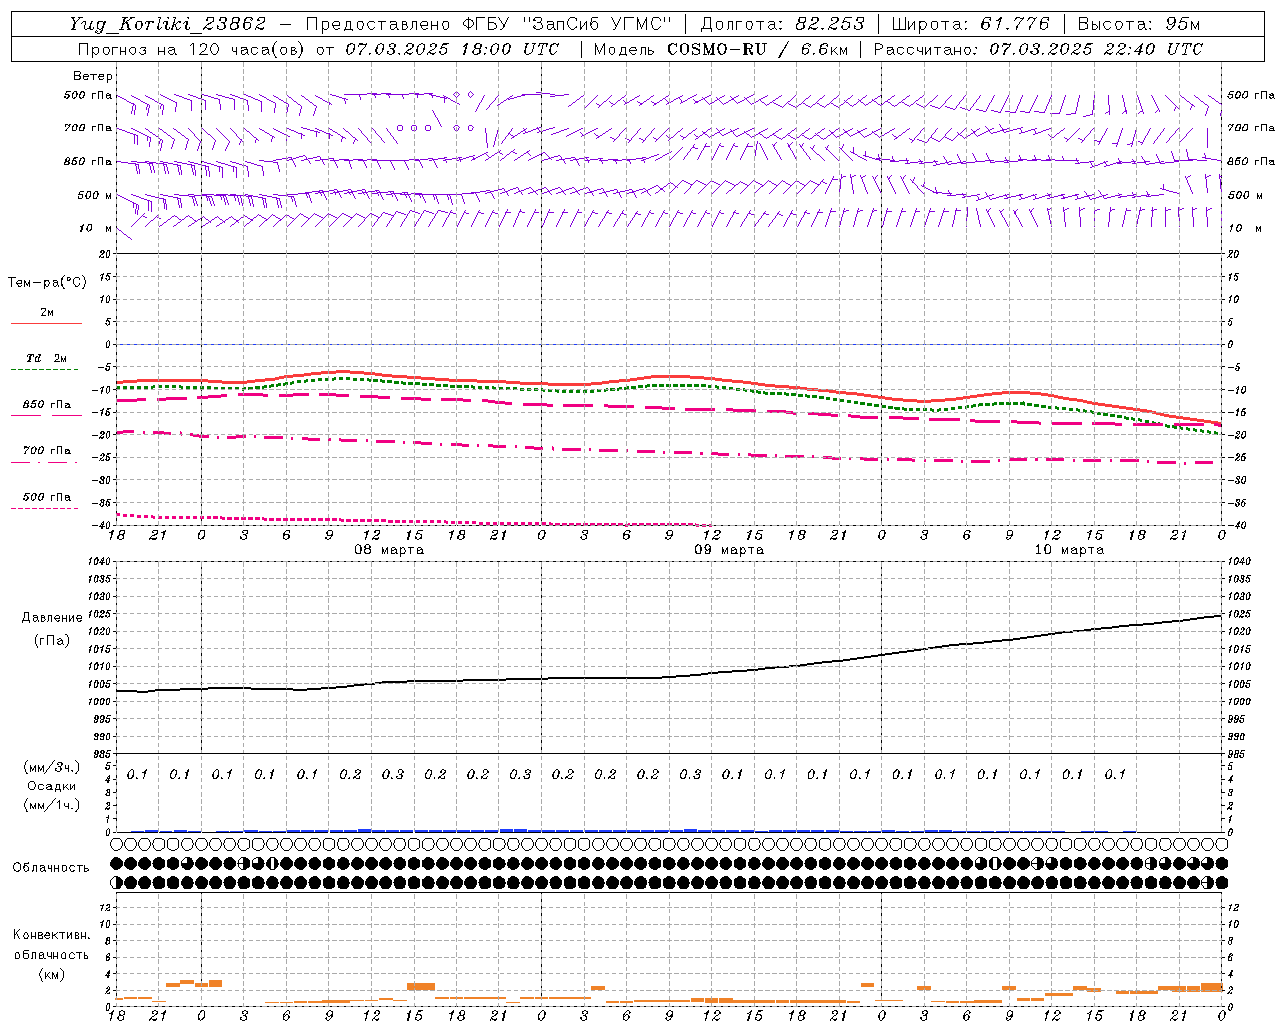Click the Широта: 61.776 value
The height and width of the screenshot is (1024, 1280).
pyautogui.click(x=970, y=24)
